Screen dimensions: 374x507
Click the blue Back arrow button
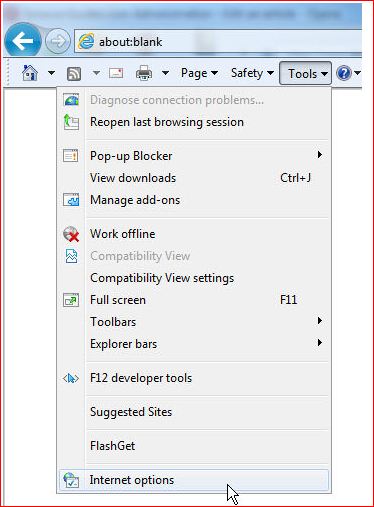(x=23, y=41)
